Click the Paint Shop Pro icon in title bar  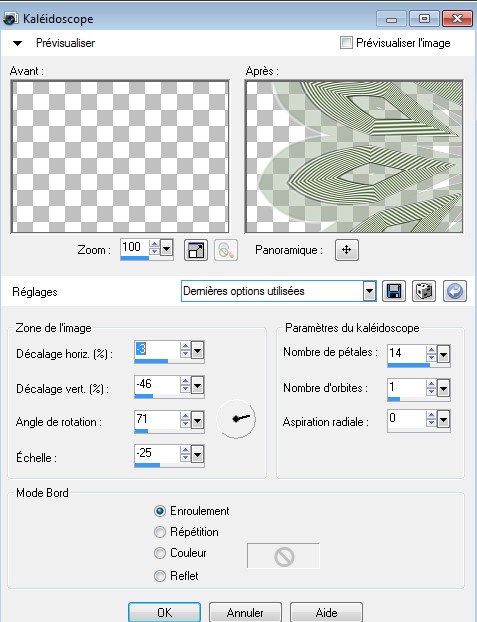click(x=11, y=19)
